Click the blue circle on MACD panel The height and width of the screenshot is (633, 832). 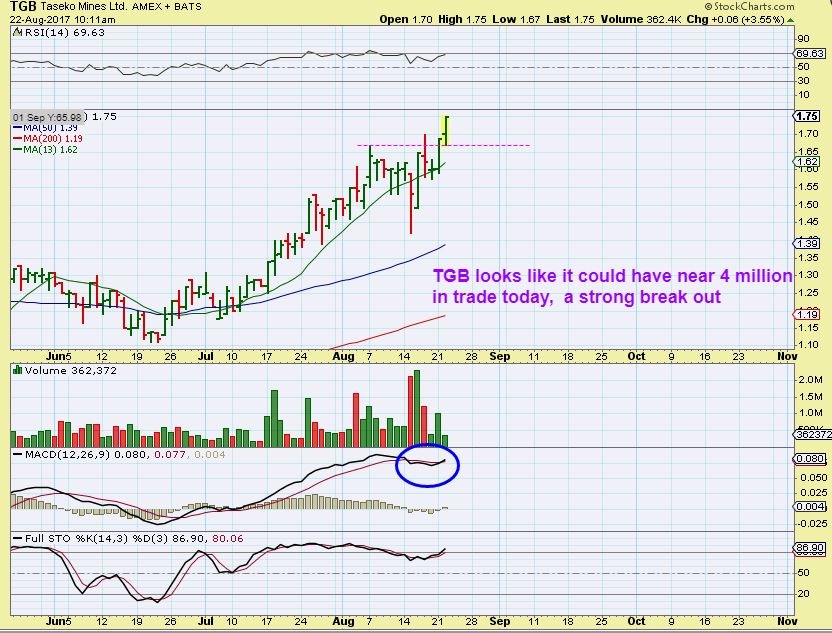pyautogui.click(x=427, y=464)
